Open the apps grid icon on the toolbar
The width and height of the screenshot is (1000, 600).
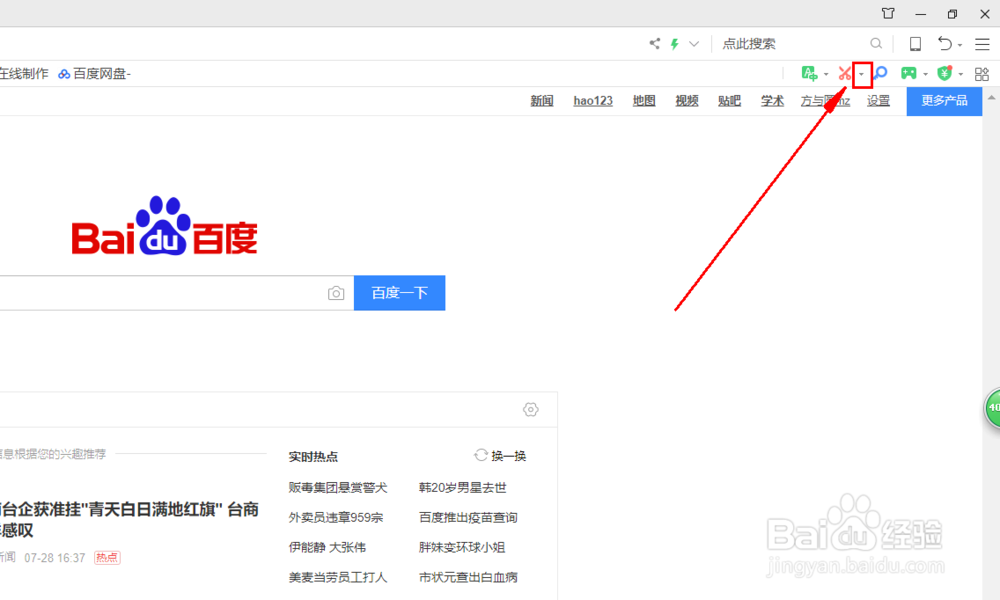pos(981,73)
